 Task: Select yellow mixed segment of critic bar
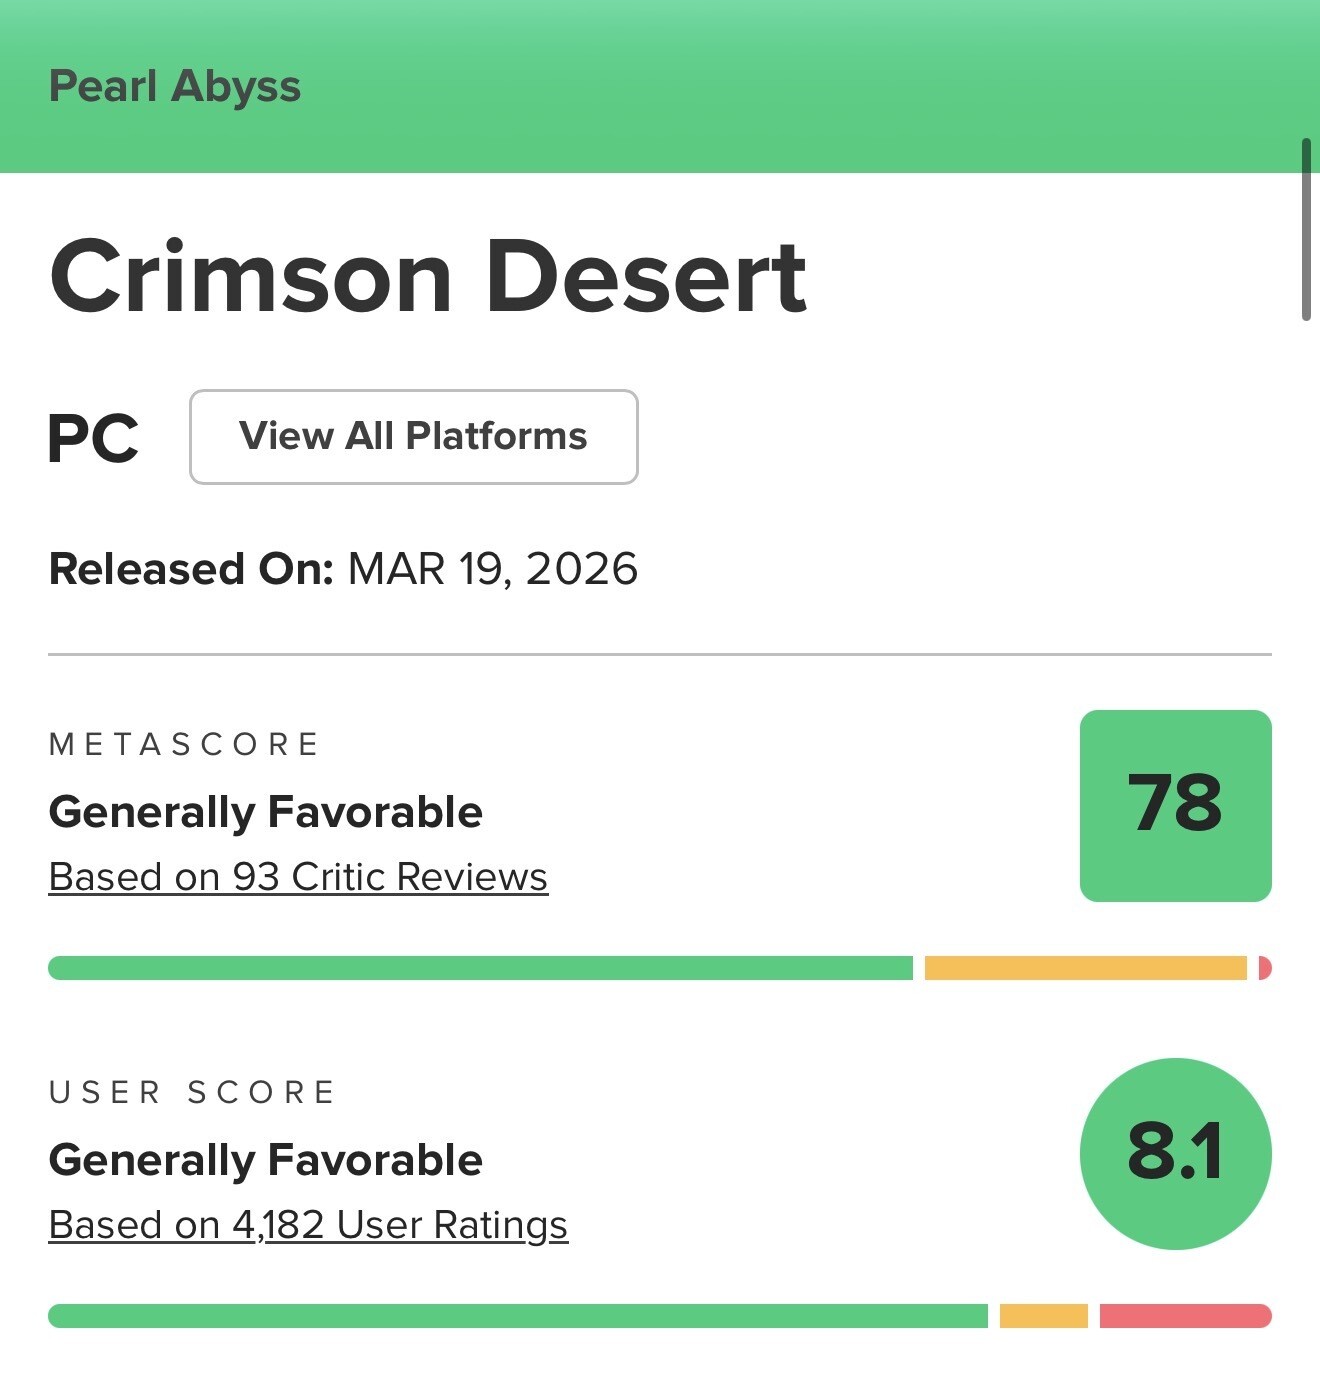coord(1086,968)
